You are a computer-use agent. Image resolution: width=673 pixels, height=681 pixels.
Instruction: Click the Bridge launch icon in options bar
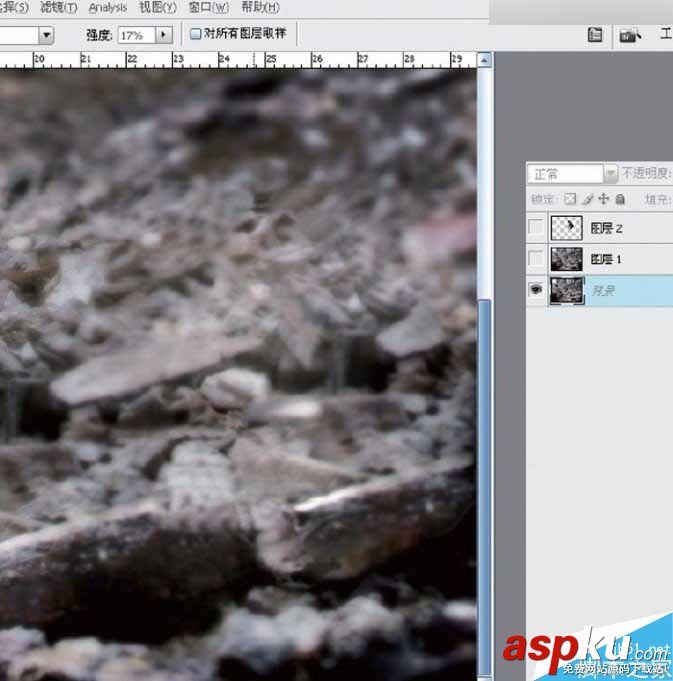[x=629, y=35]
